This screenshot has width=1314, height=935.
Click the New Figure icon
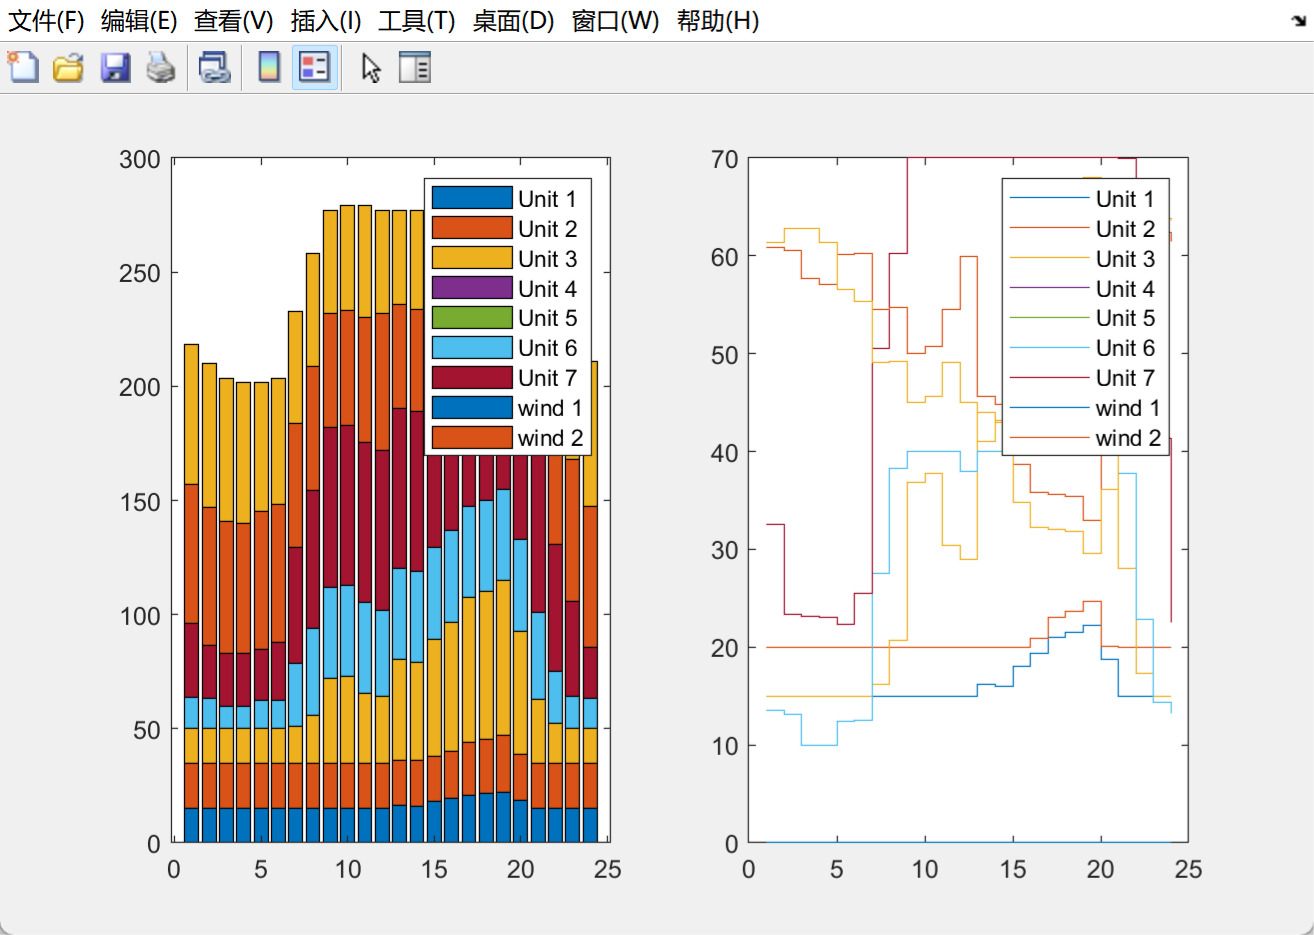(x=23, y=68)
